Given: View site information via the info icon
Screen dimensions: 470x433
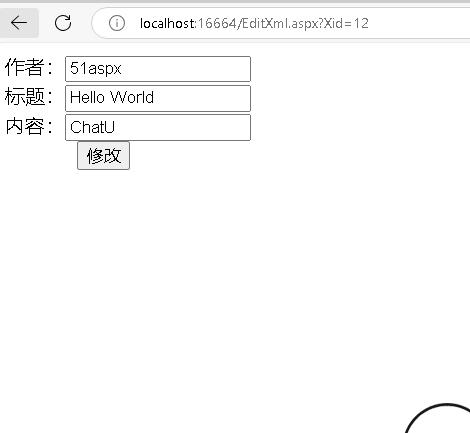Looking at the screenshot, I should (117, 23).
